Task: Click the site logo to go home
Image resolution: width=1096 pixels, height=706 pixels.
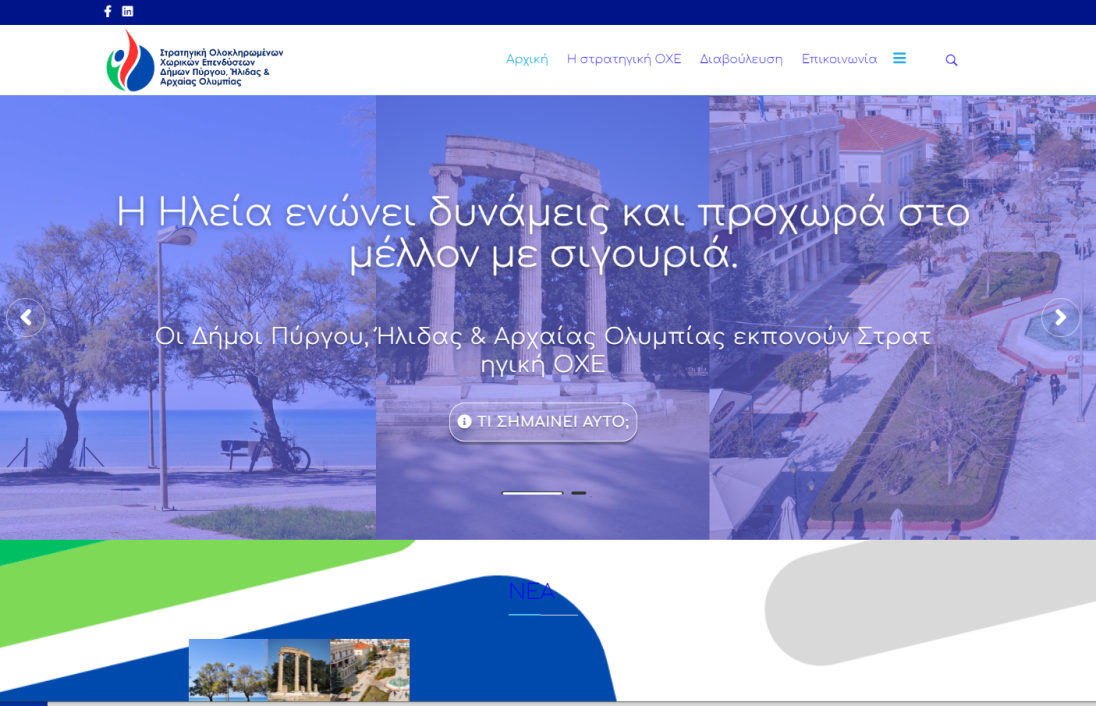Action: pyautogui.click(x=191, y=60)
